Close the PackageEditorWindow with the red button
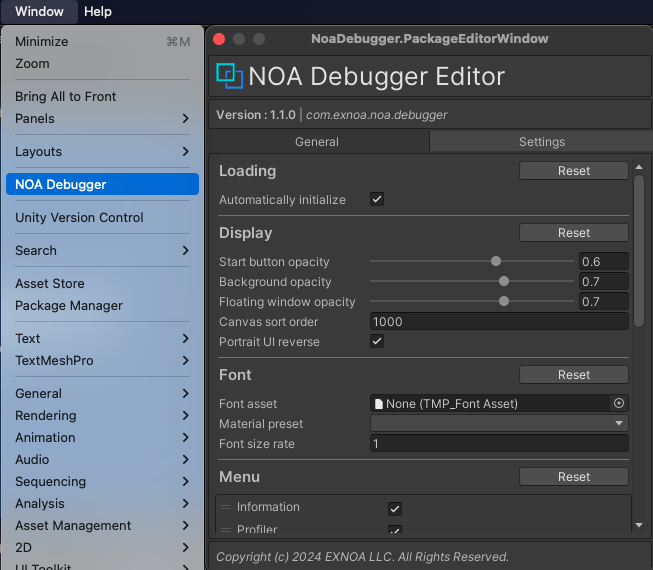Screen dimensions: 653x570 pyautogui.click(x=219, y=39)
